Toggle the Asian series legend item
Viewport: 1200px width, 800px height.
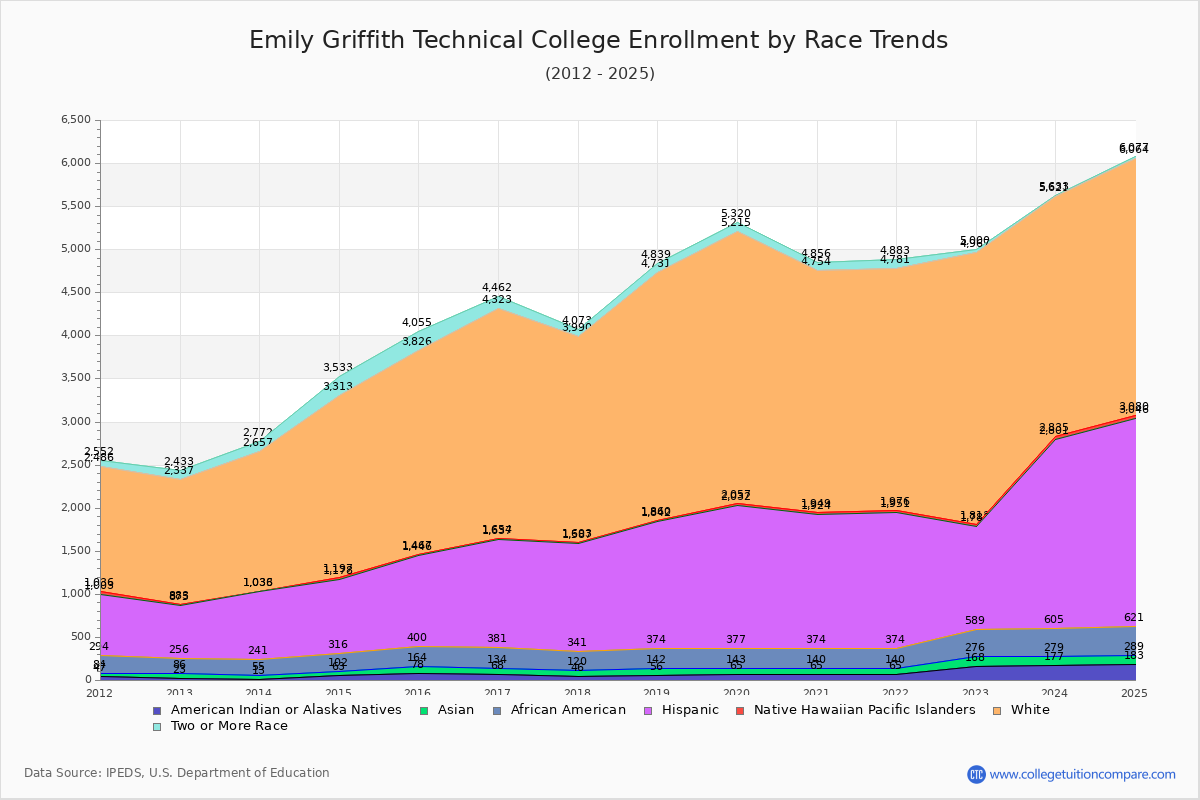[x=445, y=710]
